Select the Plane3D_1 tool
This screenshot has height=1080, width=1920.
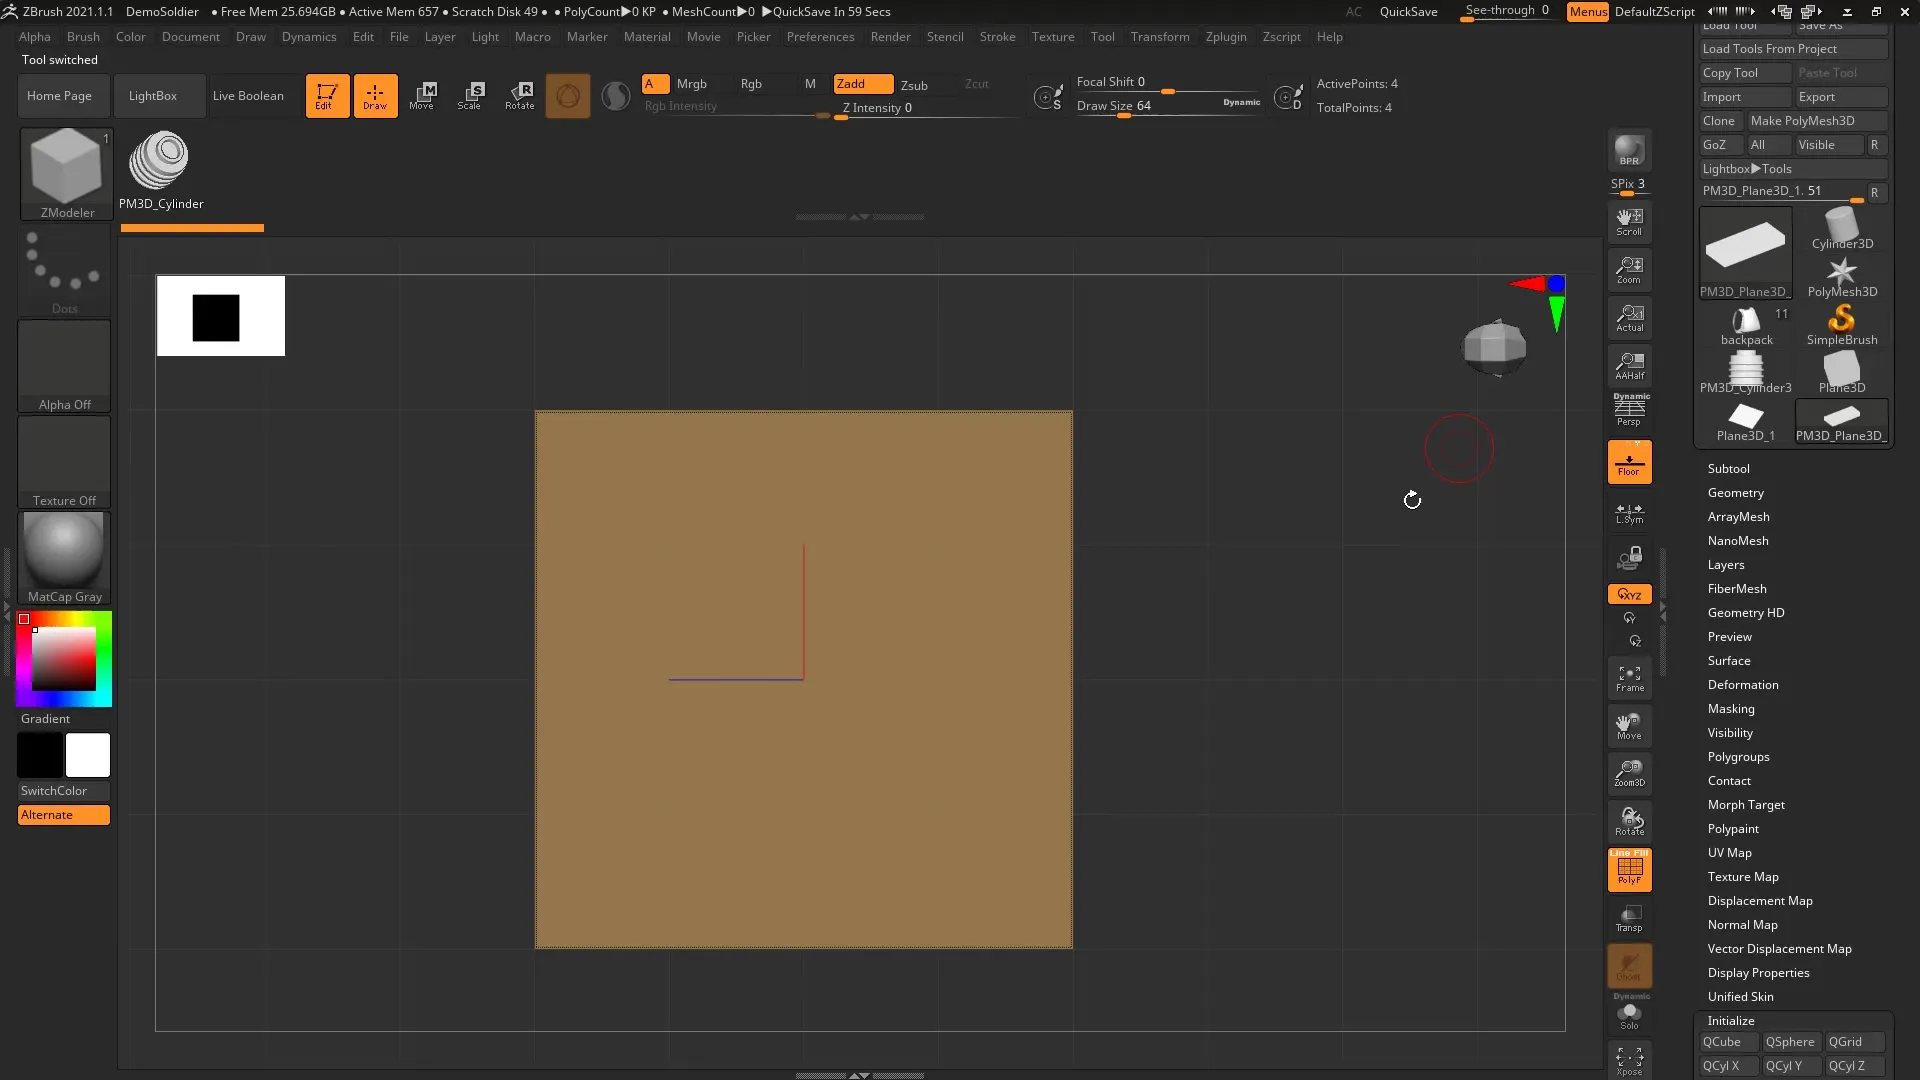click(1746, 421)
